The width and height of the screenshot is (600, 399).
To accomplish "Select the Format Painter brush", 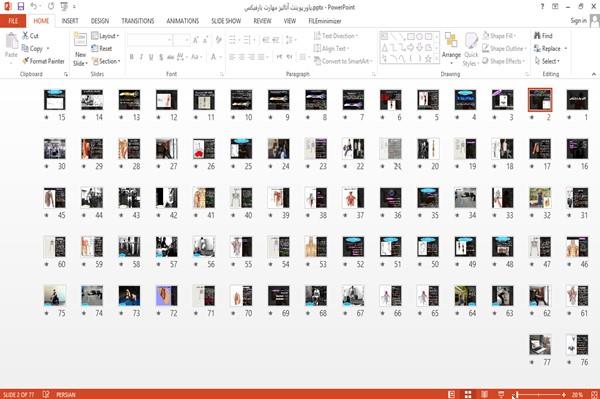I will coord(25,61).
